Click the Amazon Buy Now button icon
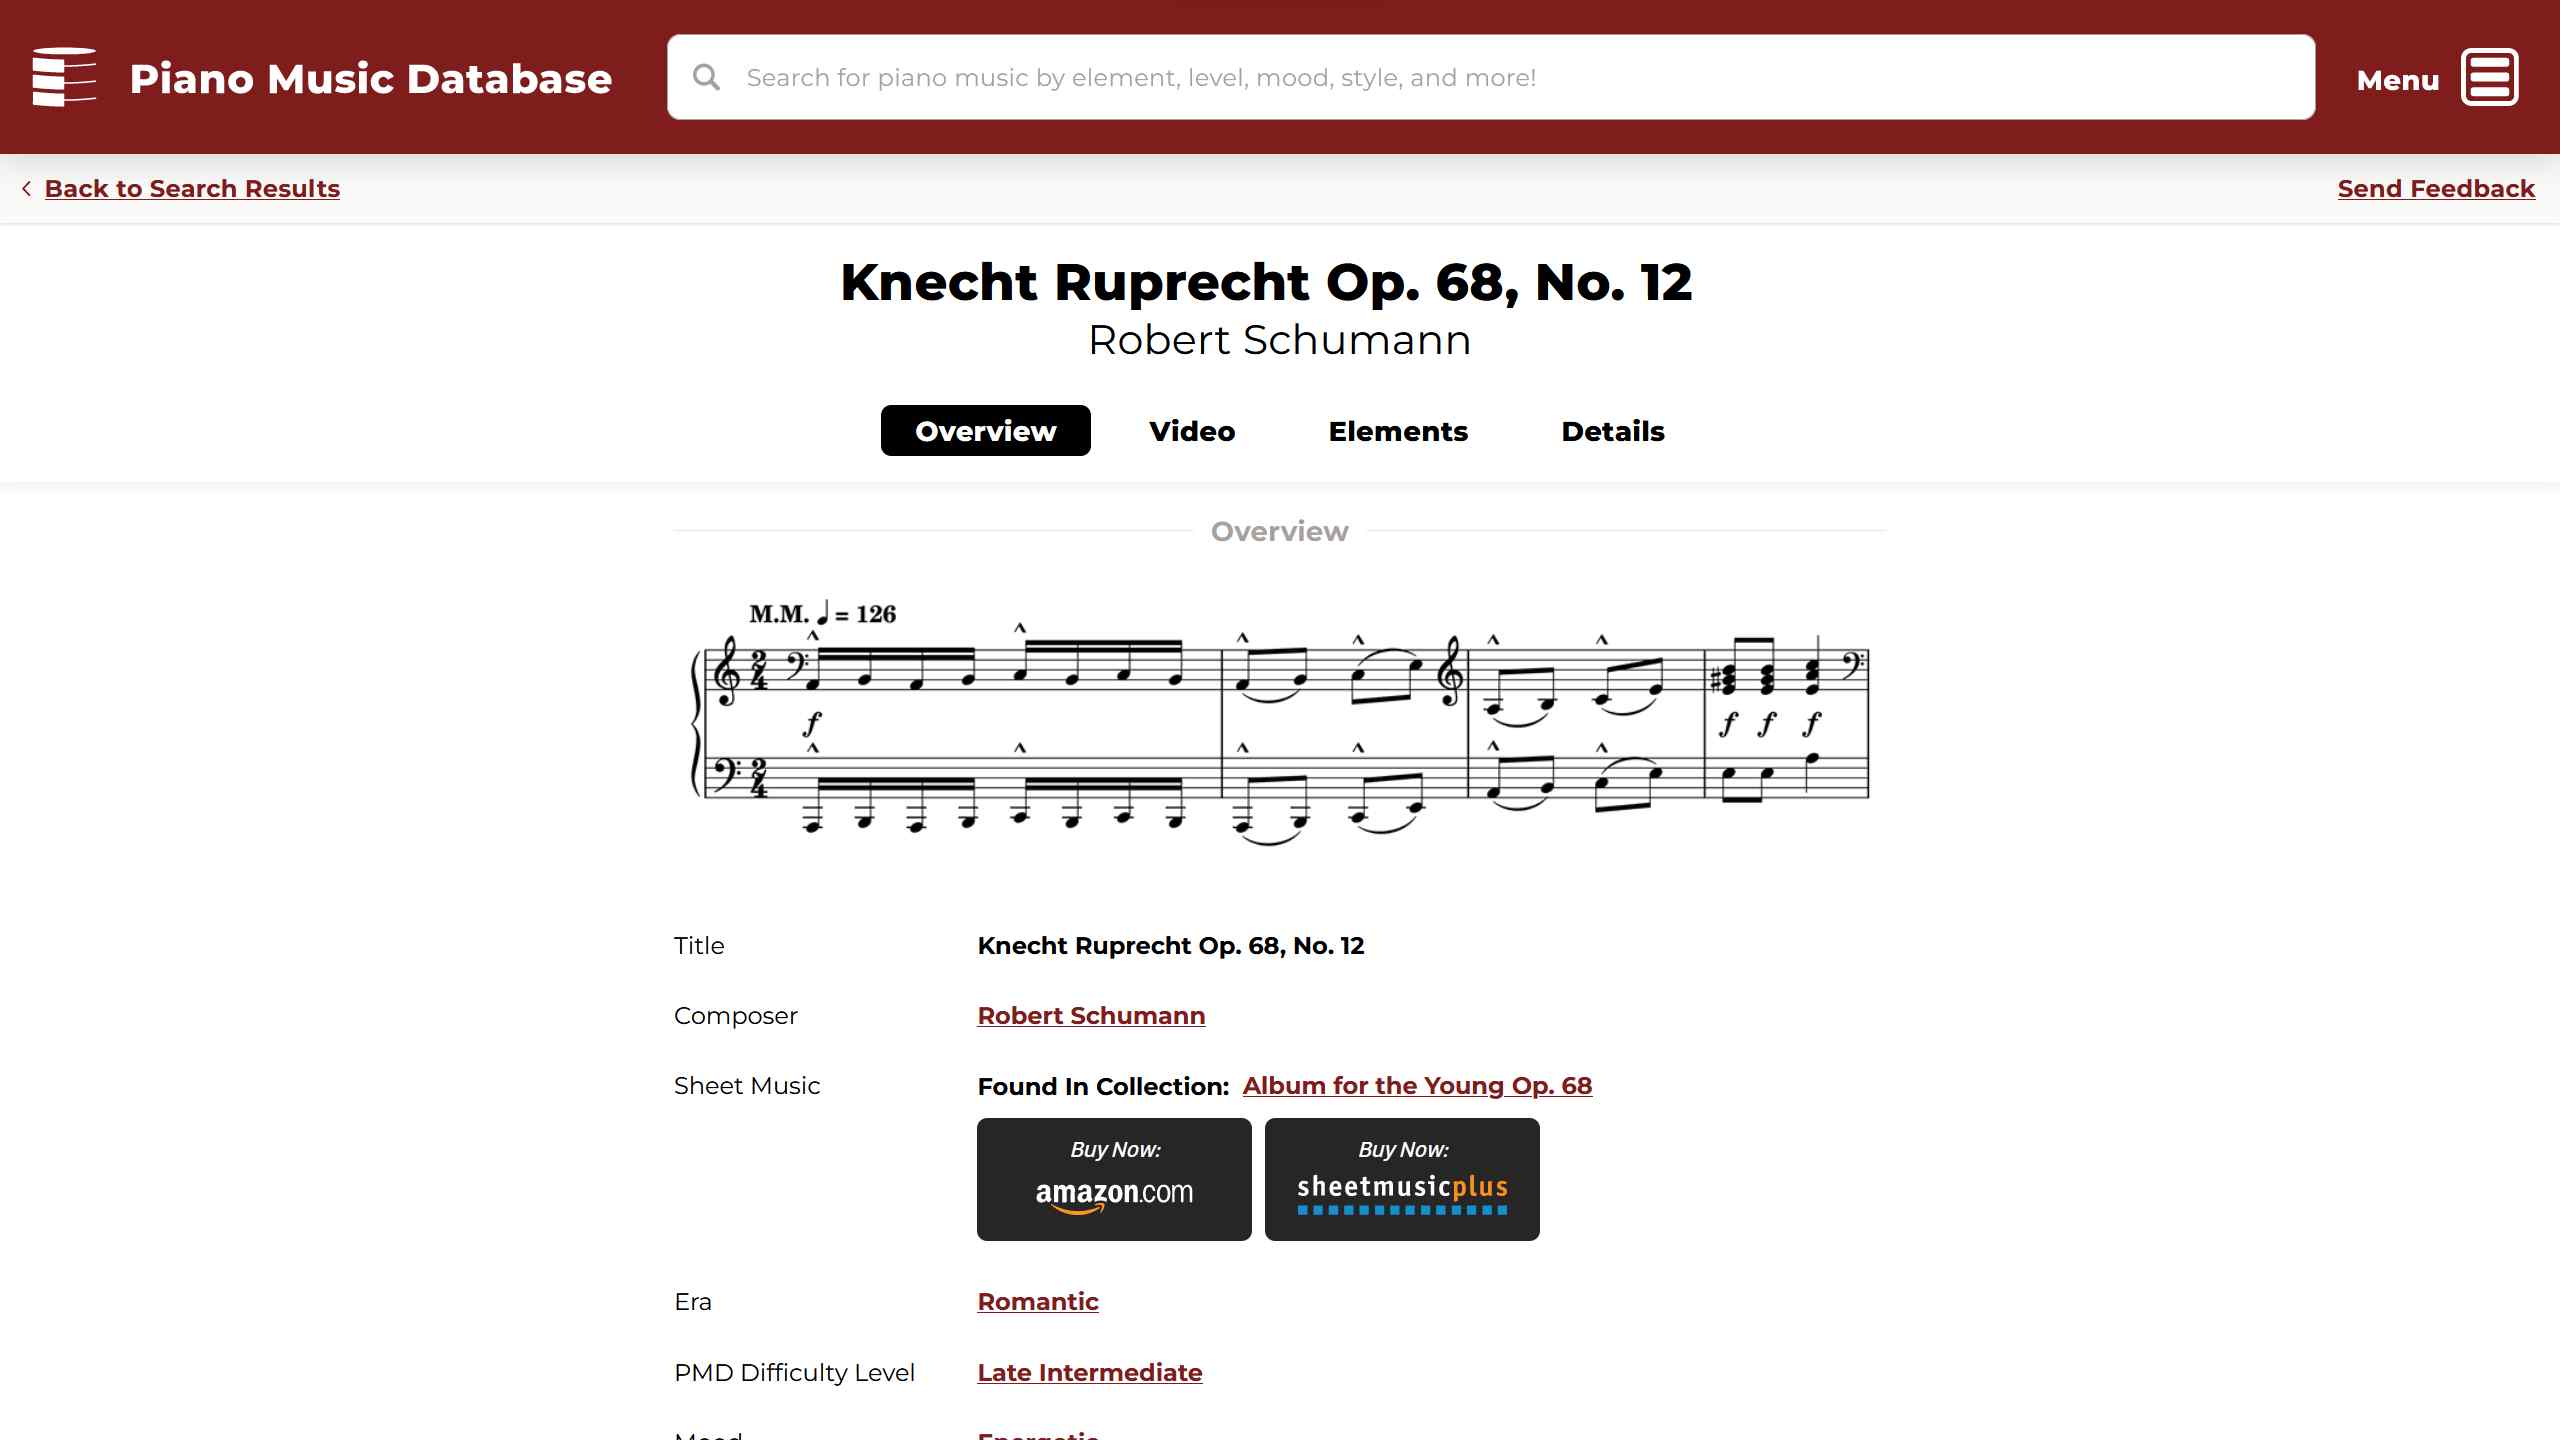 tap(1115, 1180)
